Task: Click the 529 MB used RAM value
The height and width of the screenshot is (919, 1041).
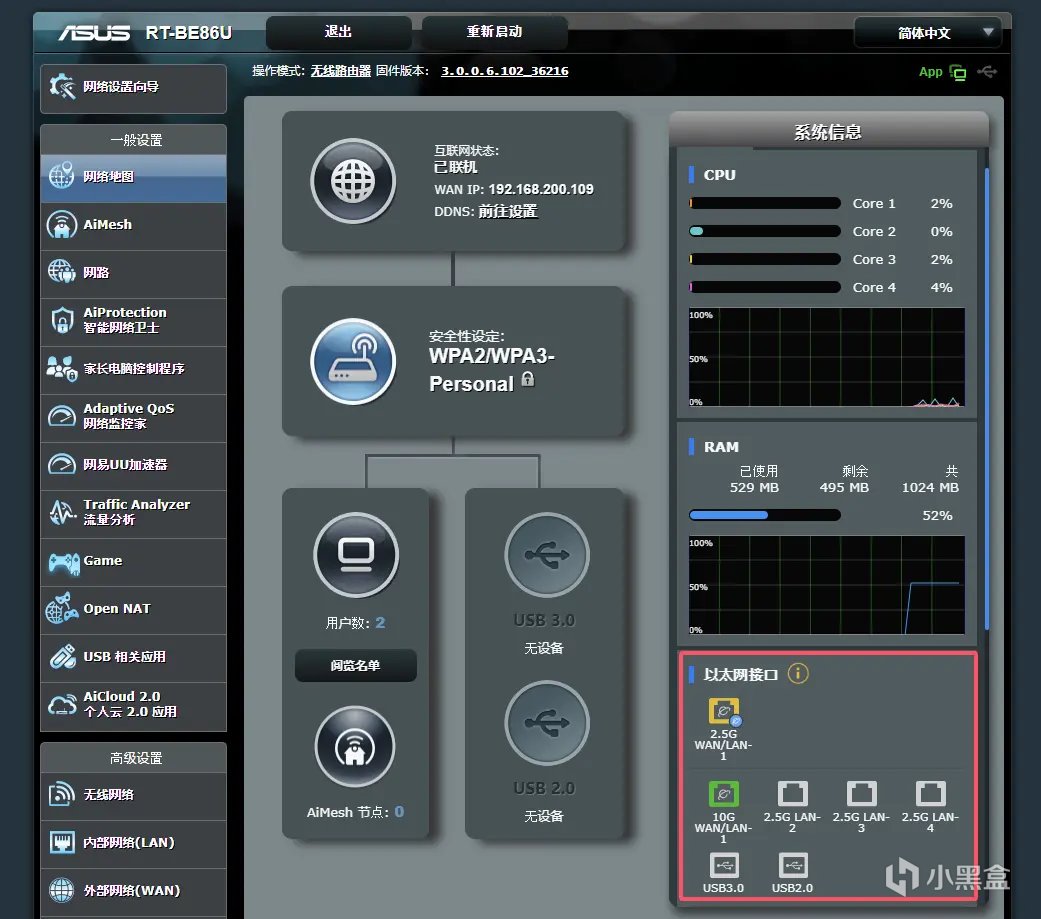Action: coord(754,487)
